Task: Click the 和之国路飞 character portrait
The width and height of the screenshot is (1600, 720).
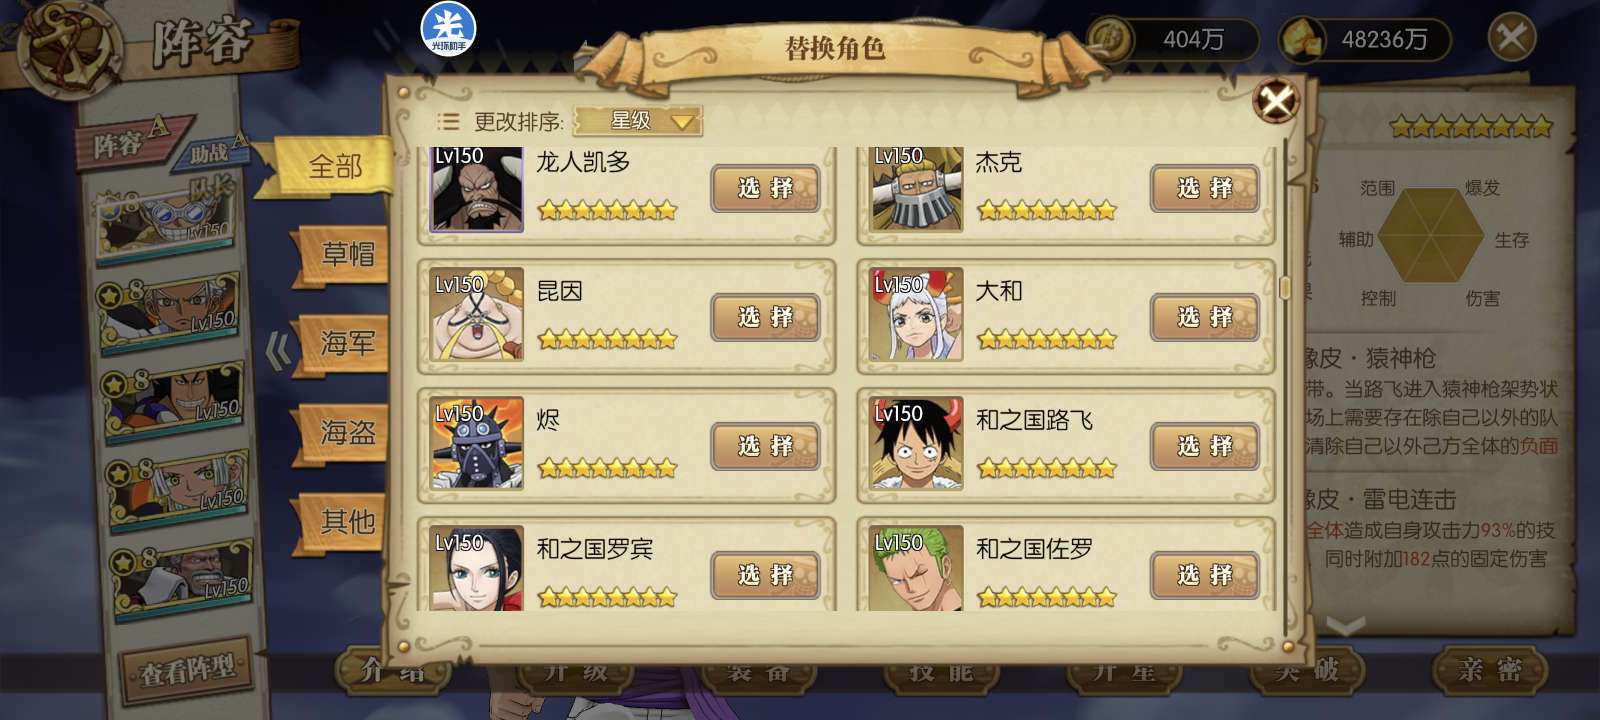Action: coord(916,444)
